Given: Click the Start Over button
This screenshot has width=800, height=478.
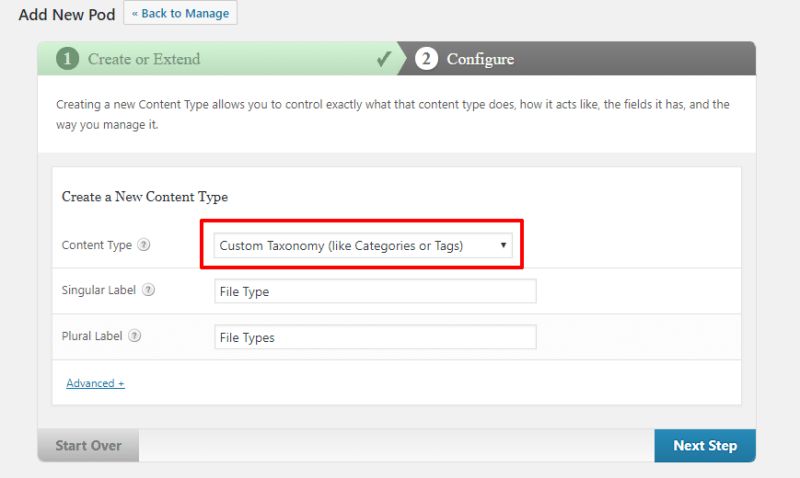Looking at the screenshot, I should [x=88, y=445].
